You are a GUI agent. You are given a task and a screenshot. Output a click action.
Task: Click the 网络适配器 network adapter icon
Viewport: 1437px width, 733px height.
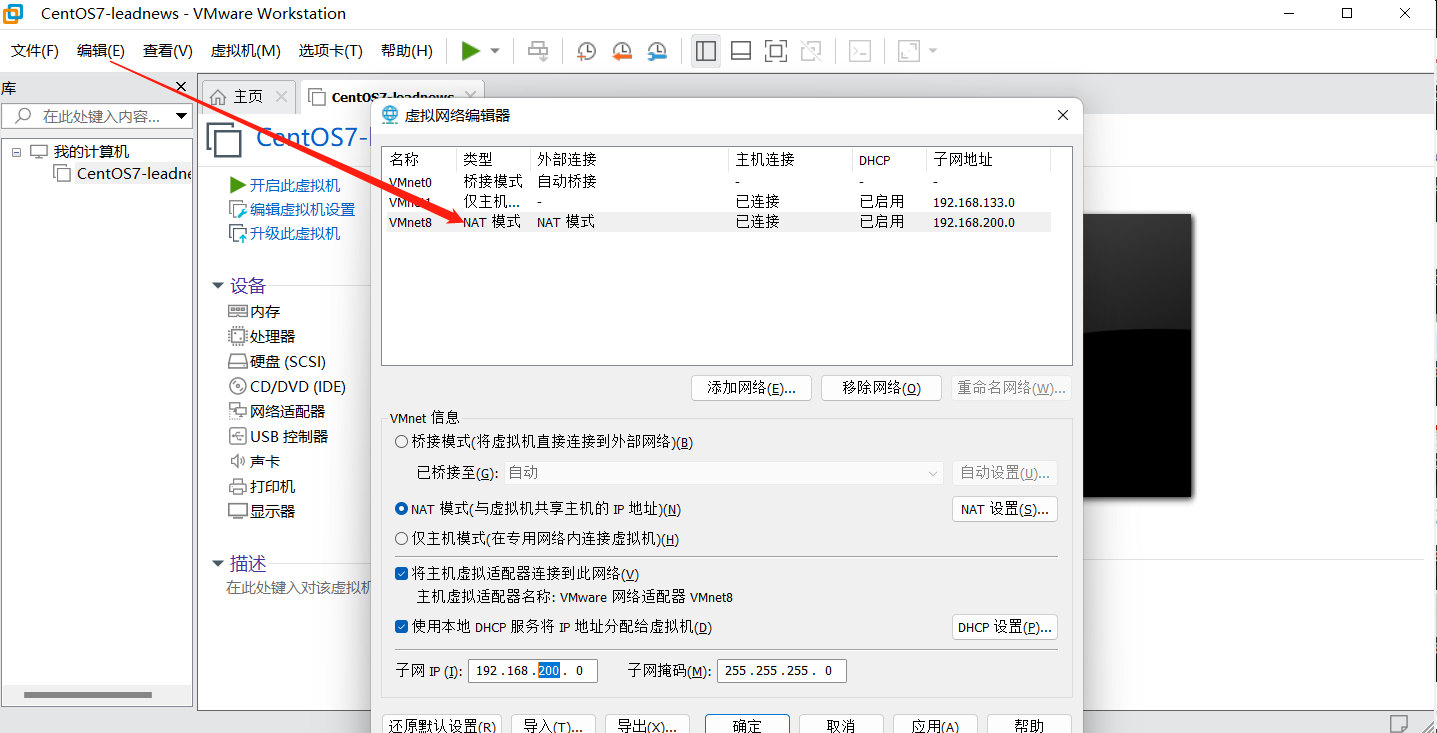tap(238, 411)
